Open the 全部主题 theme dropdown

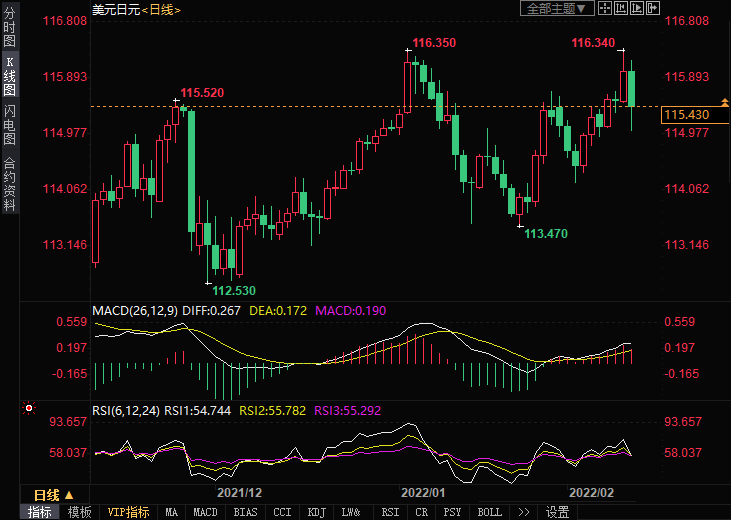pyautogui.click(x=557, y=8)
